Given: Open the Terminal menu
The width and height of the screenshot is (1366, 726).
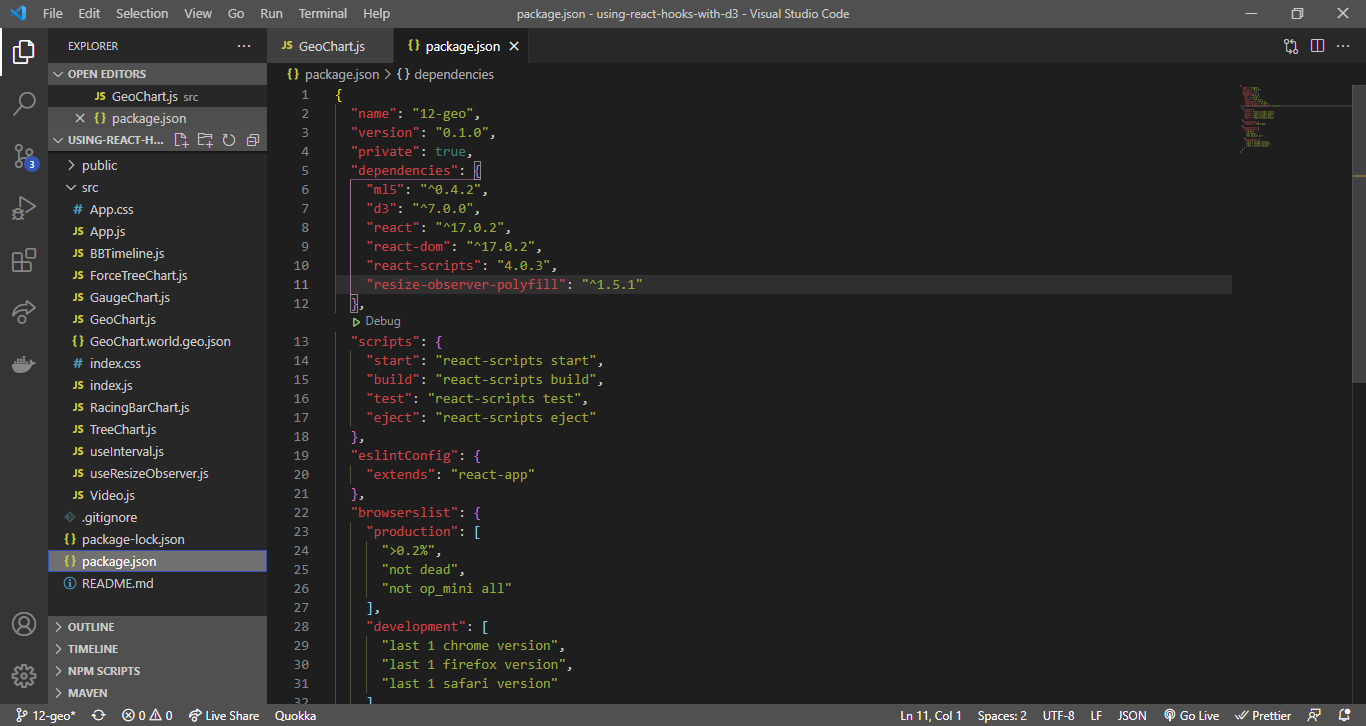Looking at the screenshot, I should pos(323,14).
